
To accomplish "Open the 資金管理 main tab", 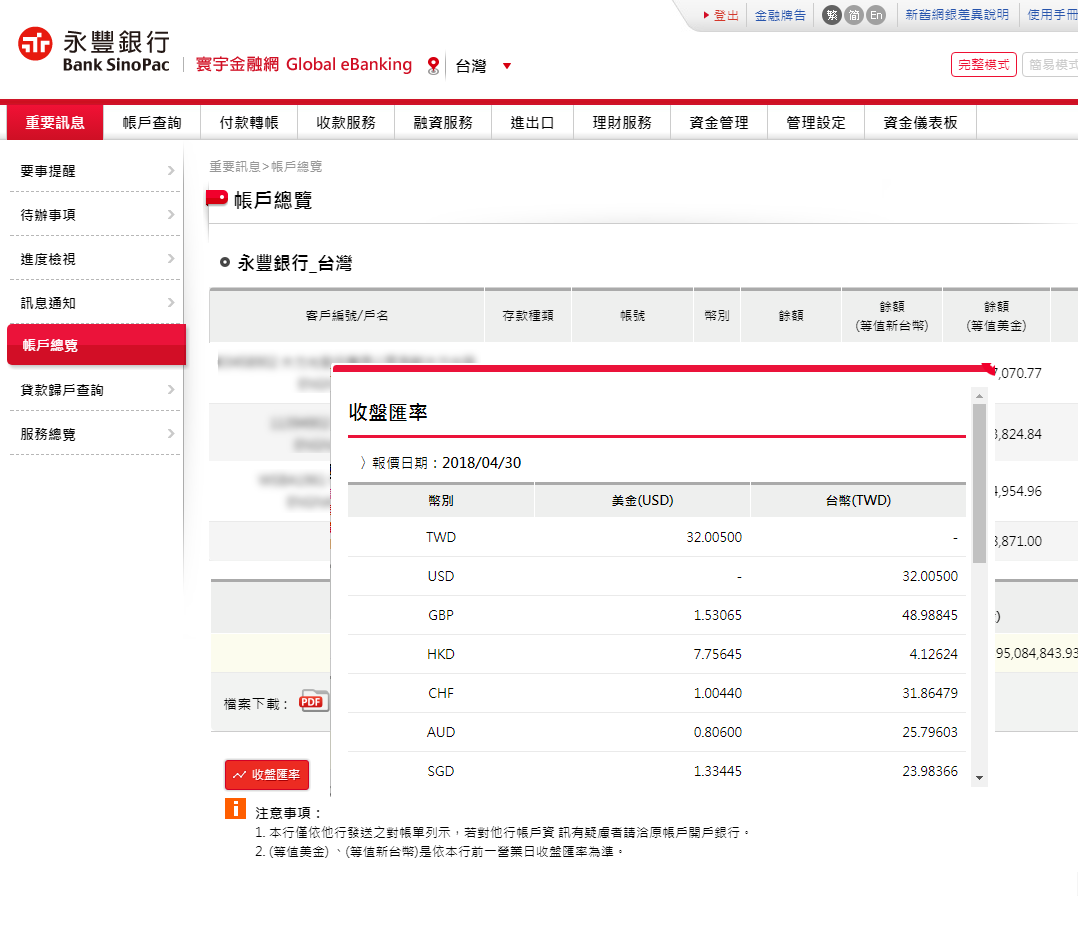I will (719, 122).
